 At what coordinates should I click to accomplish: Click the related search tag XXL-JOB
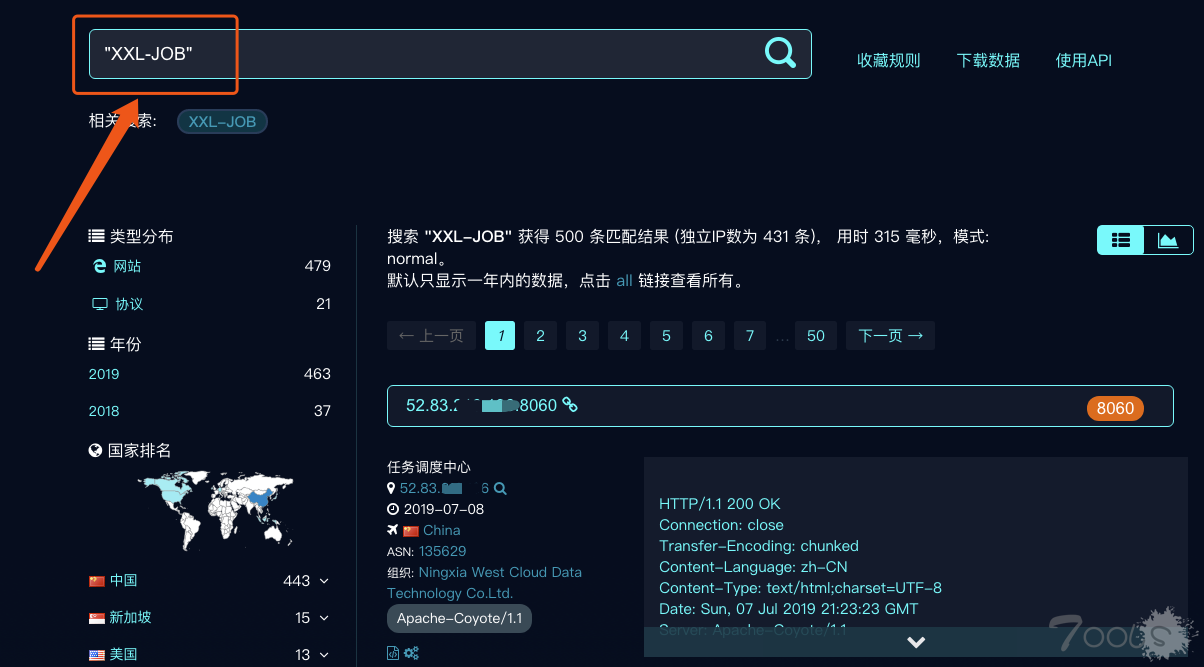tap(222, 122)
